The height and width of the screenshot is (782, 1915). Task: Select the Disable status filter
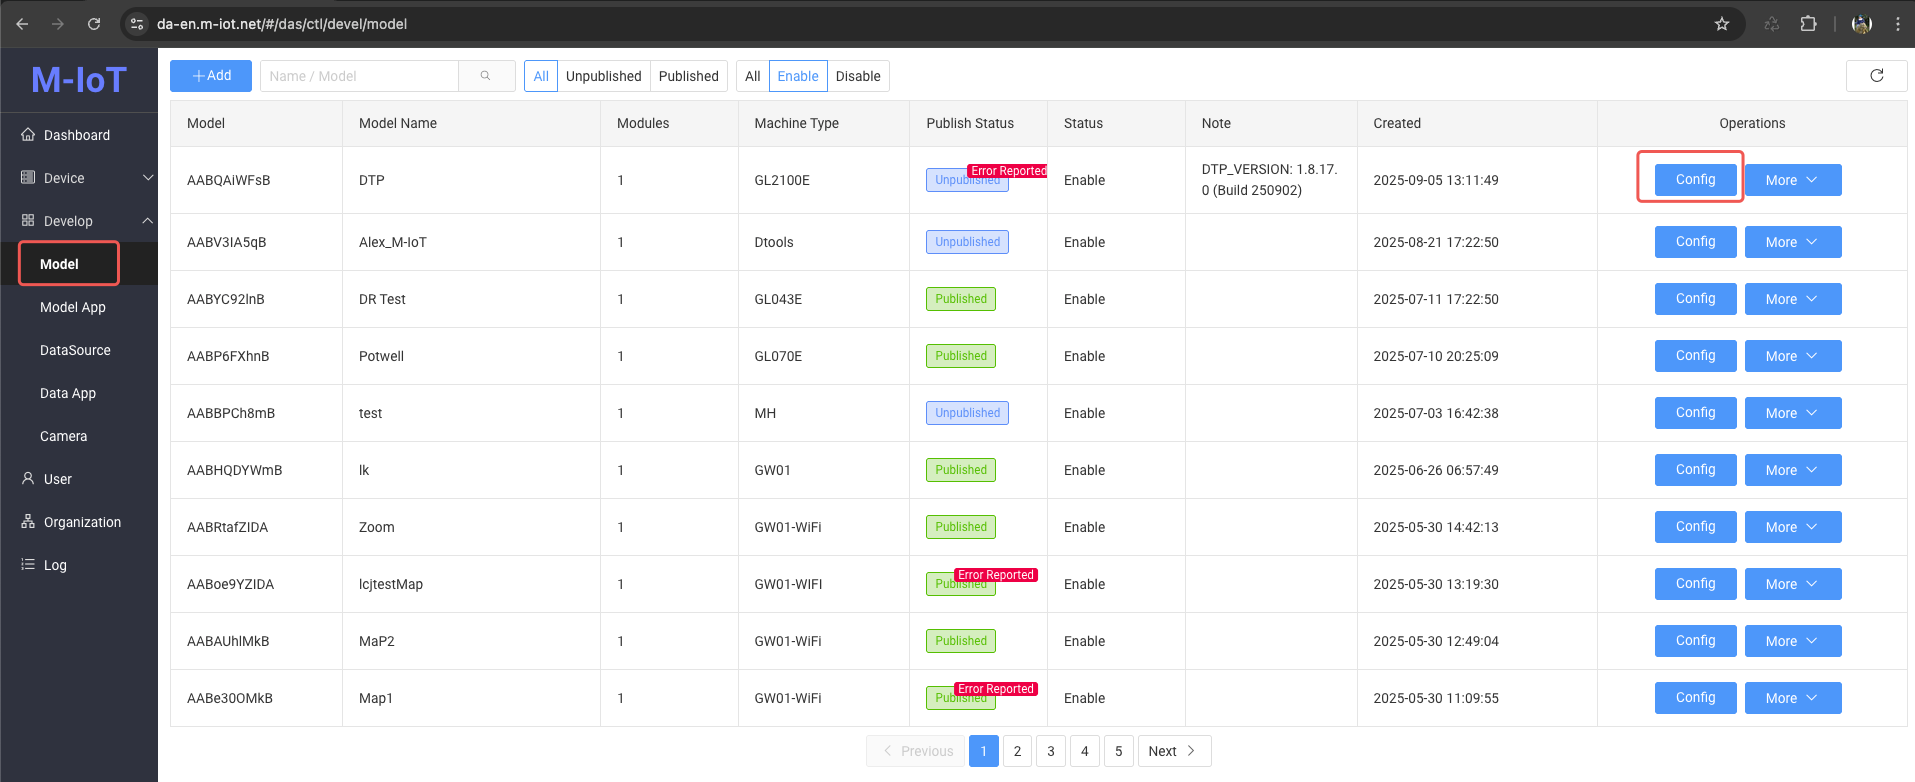[858, 76]
